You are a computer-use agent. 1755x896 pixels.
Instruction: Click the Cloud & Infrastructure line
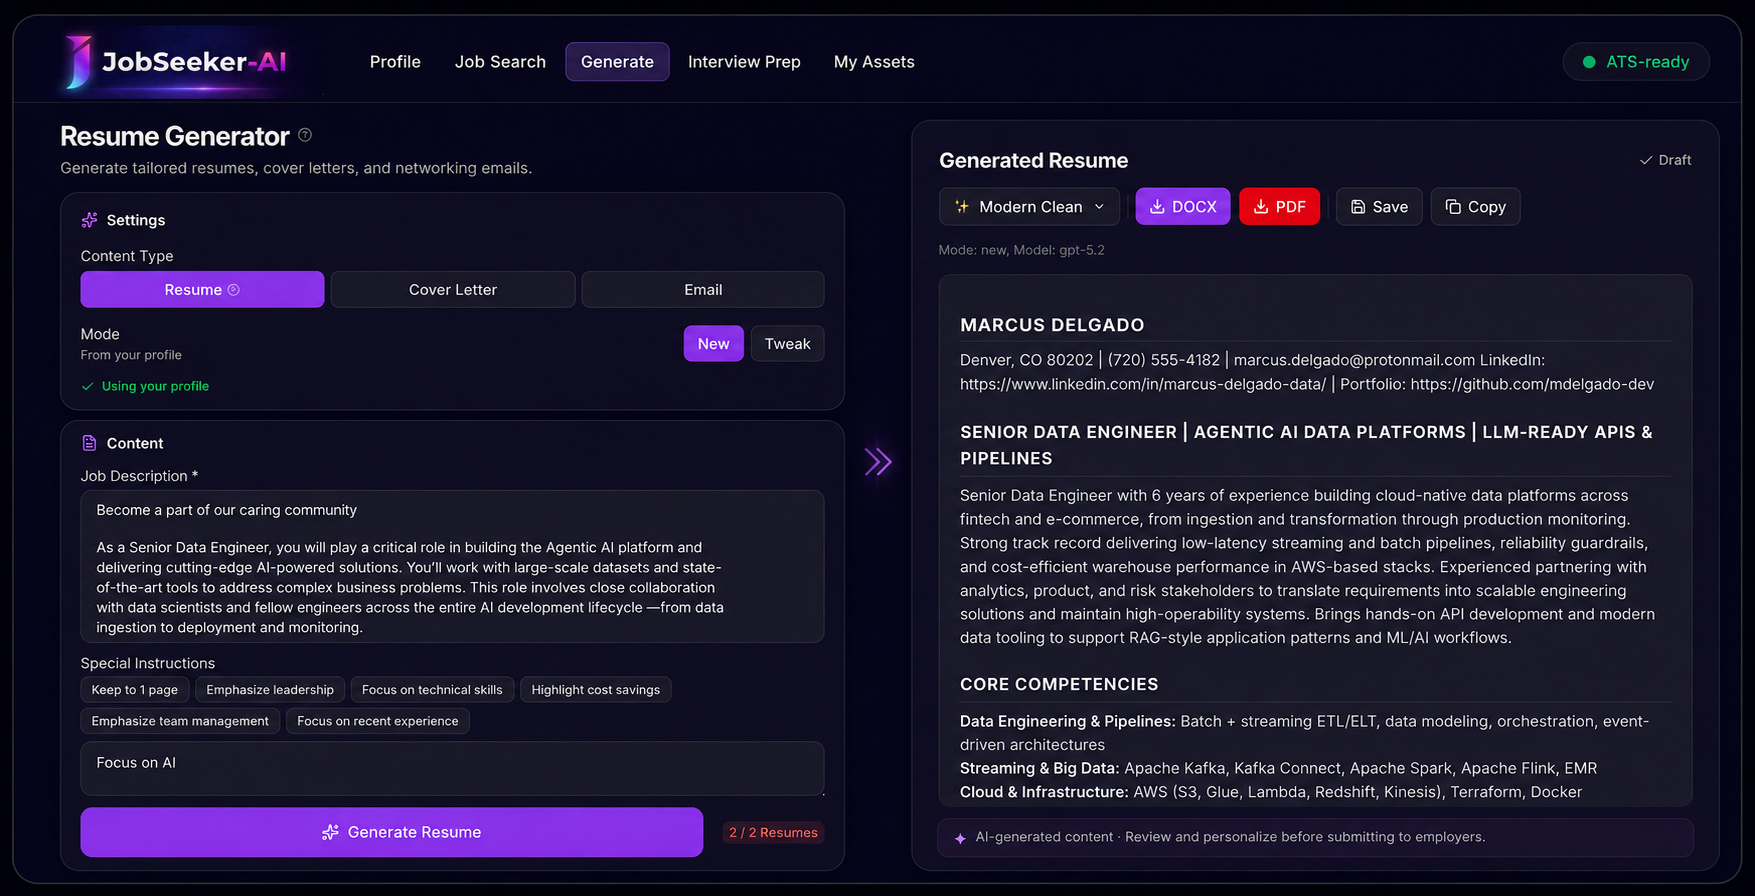coord(1271,792)
